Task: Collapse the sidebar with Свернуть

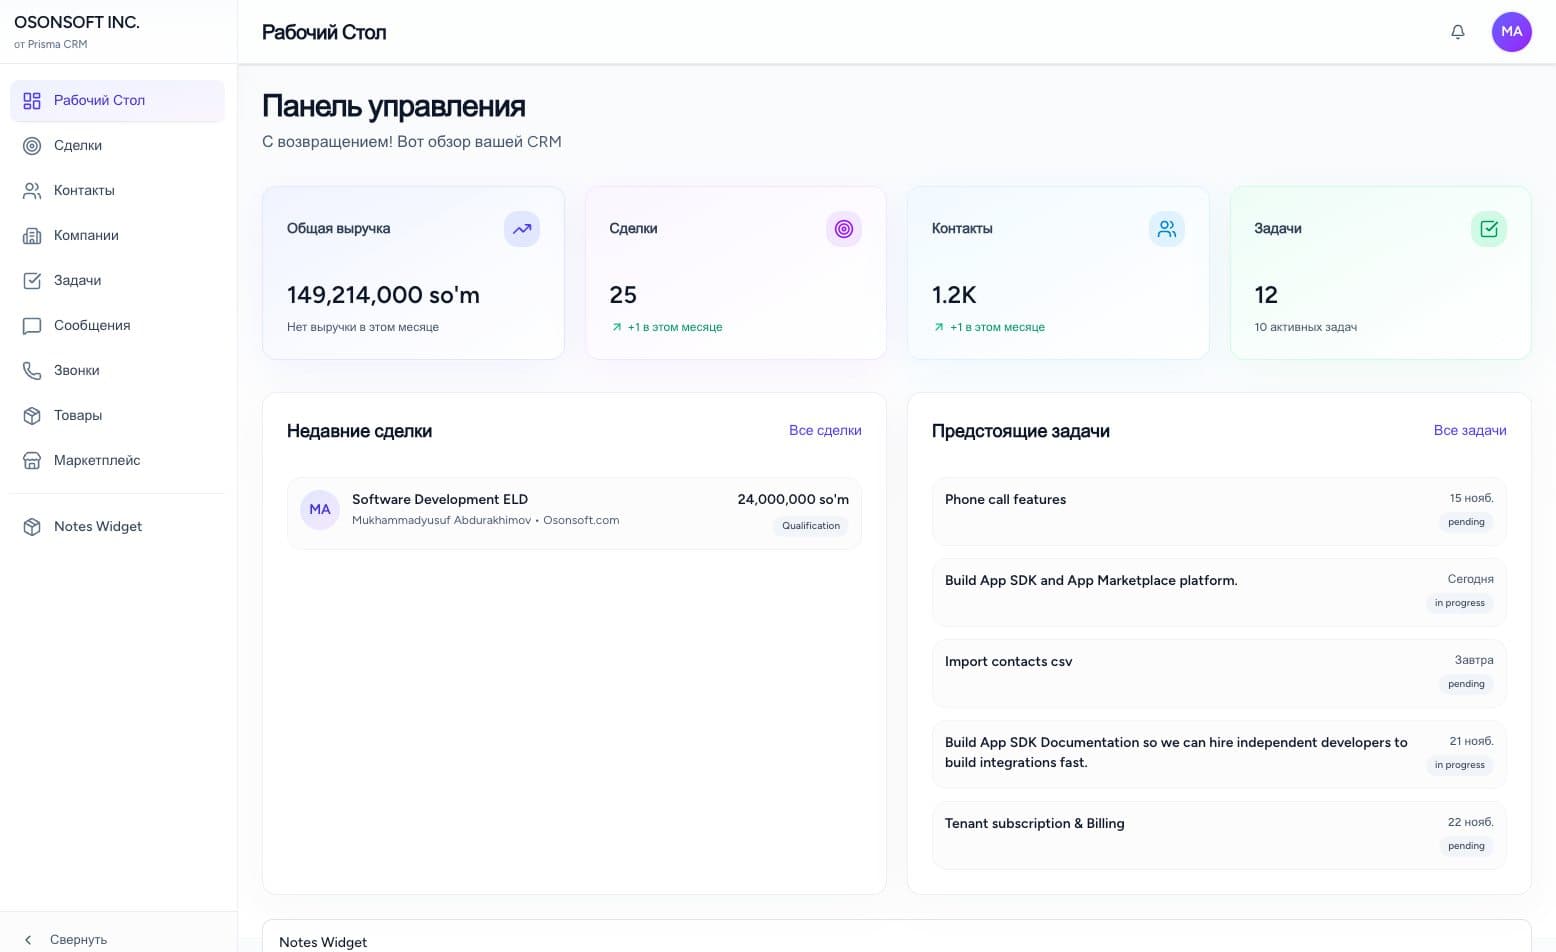Action: 66,939
